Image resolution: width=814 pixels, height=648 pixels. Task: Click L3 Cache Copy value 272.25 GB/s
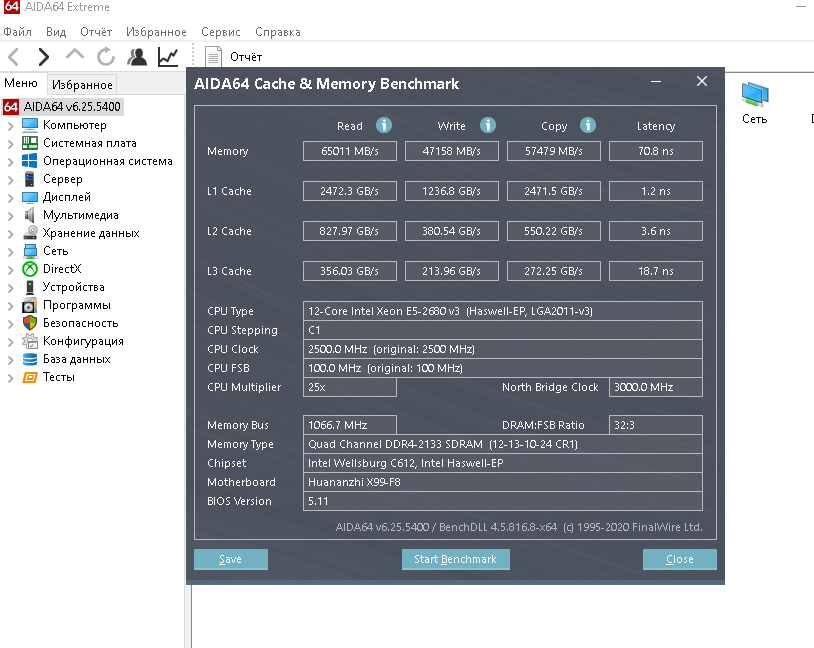click(x=554, y=271)
